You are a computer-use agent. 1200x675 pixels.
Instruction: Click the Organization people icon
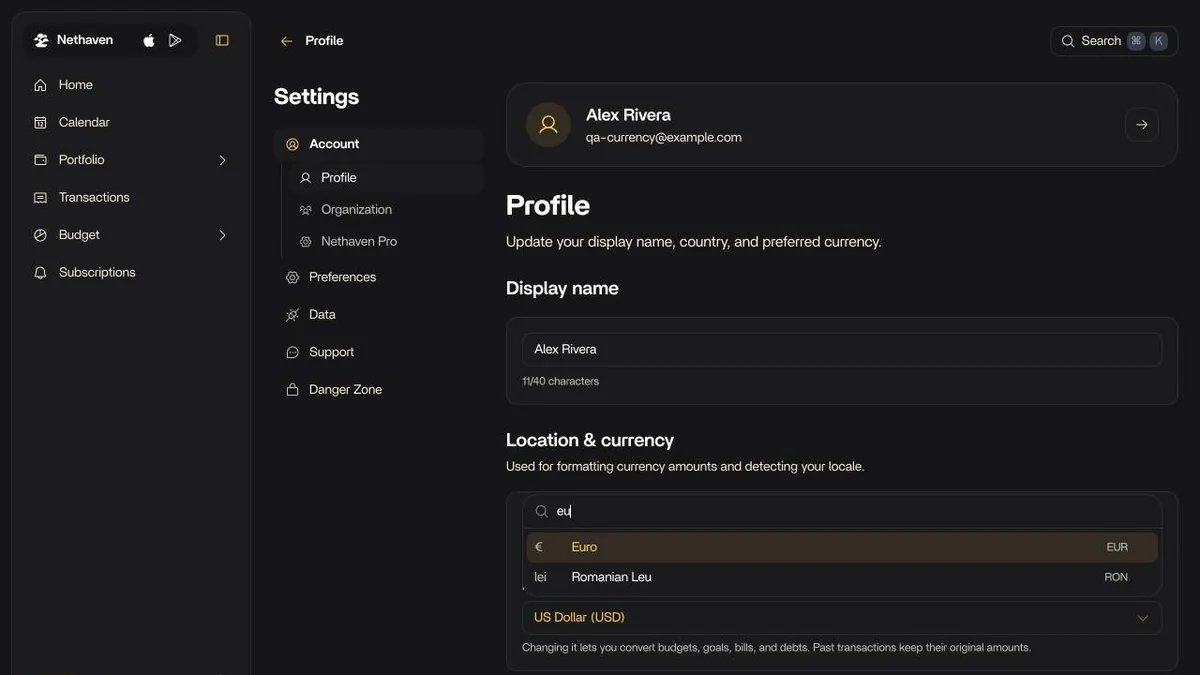pyautogui.click(x=306, y=210)
